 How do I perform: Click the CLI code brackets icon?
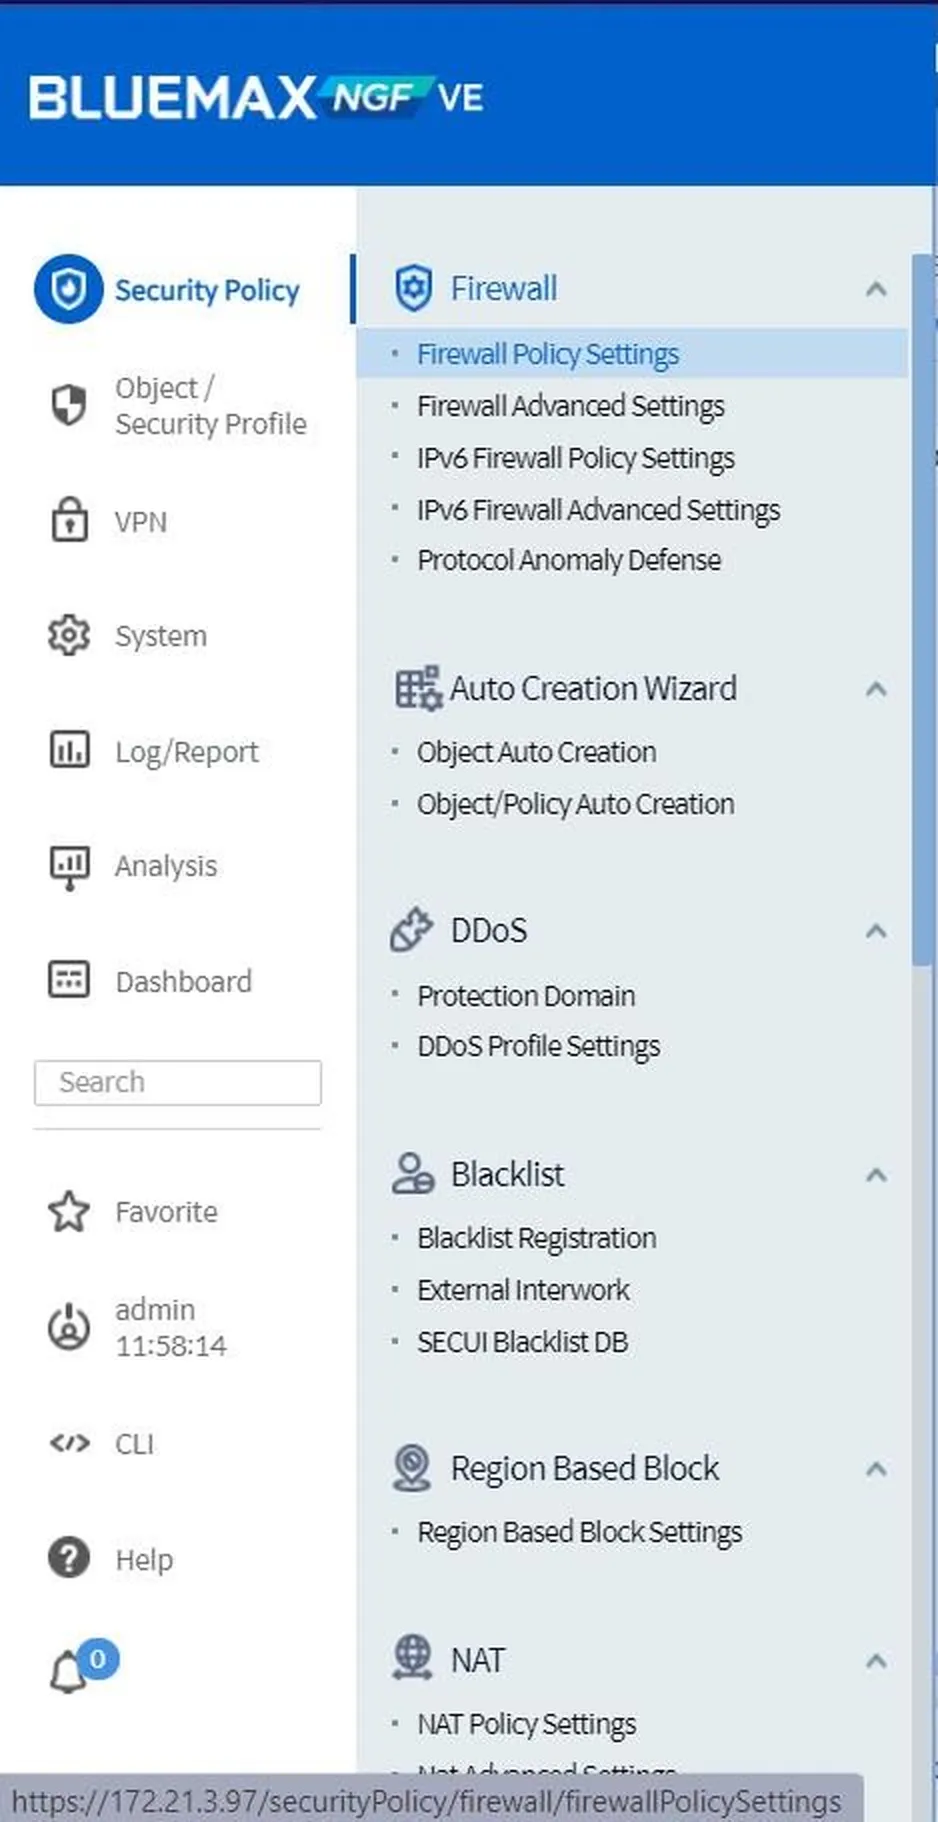pos(69,1443)
